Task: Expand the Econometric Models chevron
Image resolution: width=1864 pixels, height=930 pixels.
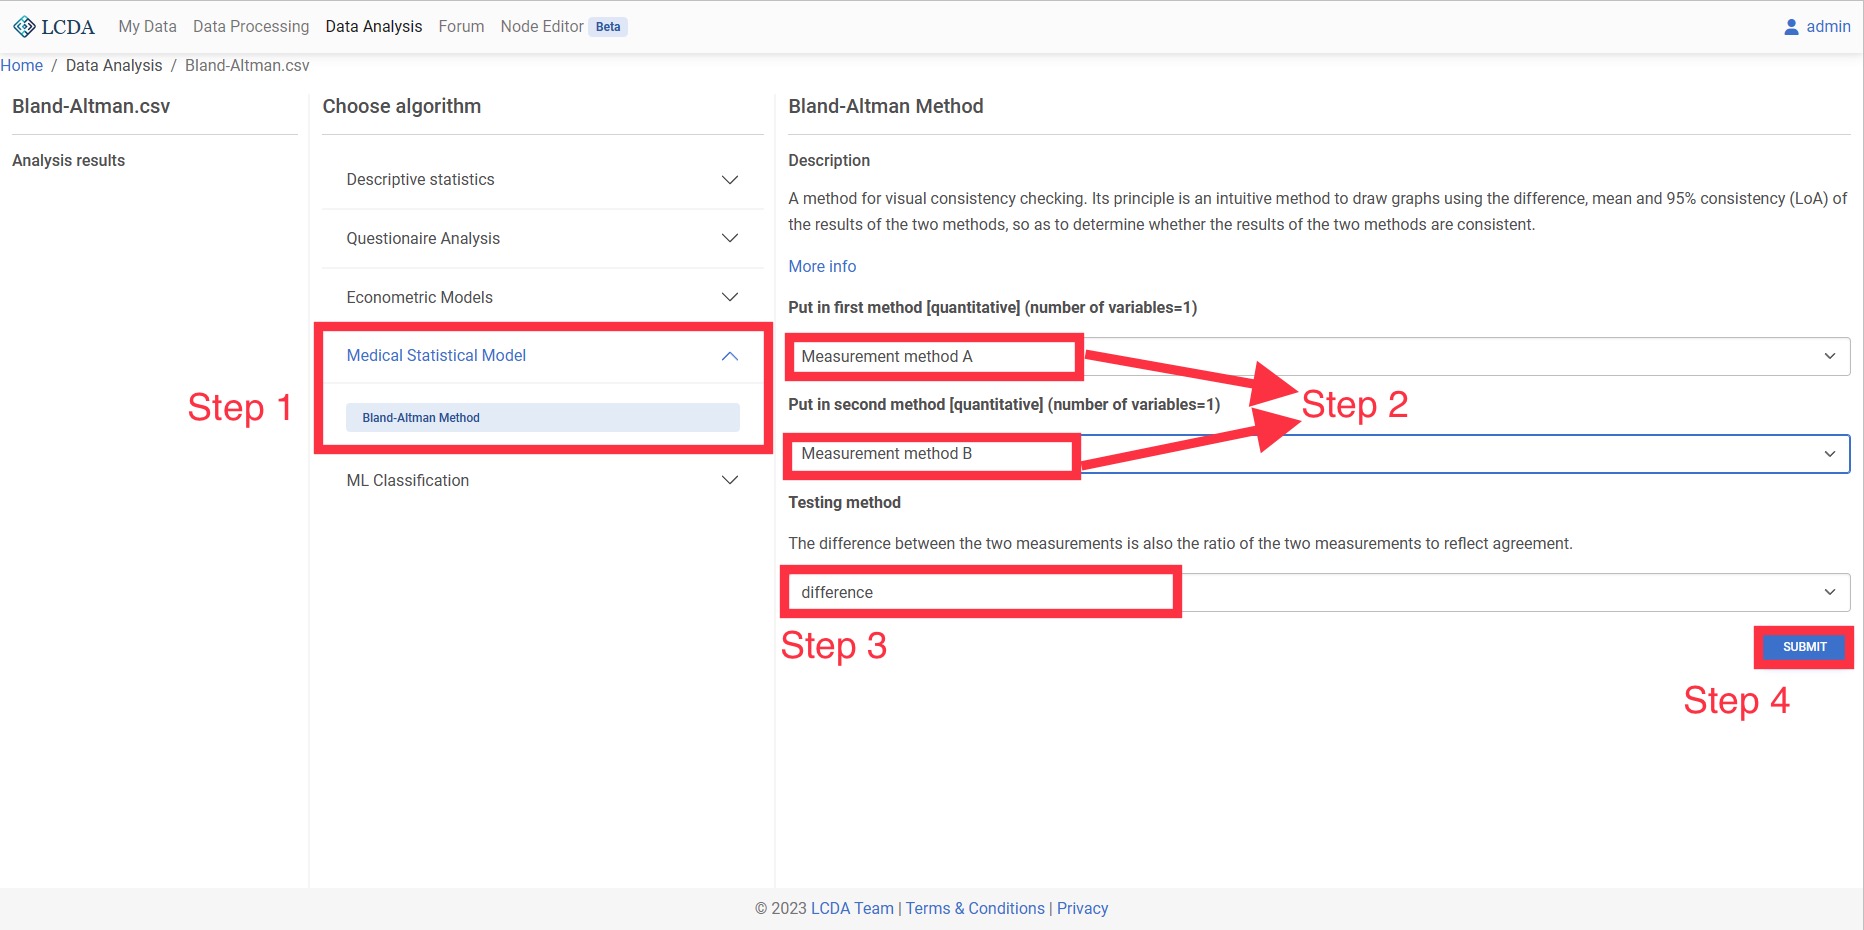Action: coord(729,298)
